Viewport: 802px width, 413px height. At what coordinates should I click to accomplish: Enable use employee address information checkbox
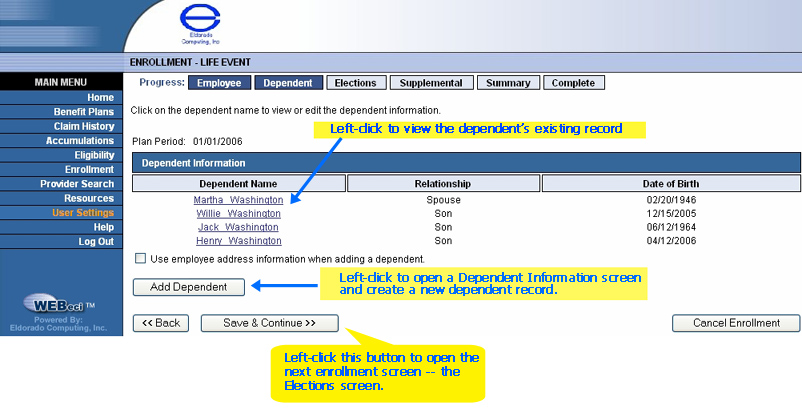tap(140, 259)
